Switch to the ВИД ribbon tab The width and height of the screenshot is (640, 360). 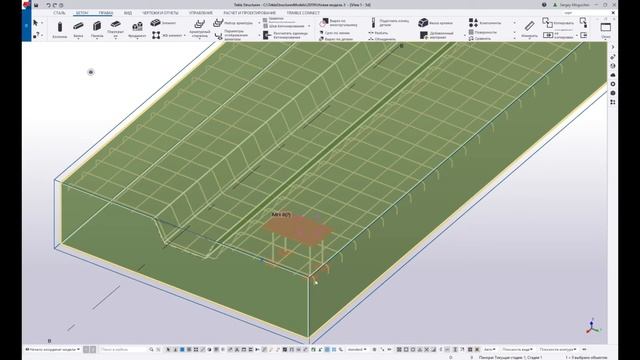(128, 13)
